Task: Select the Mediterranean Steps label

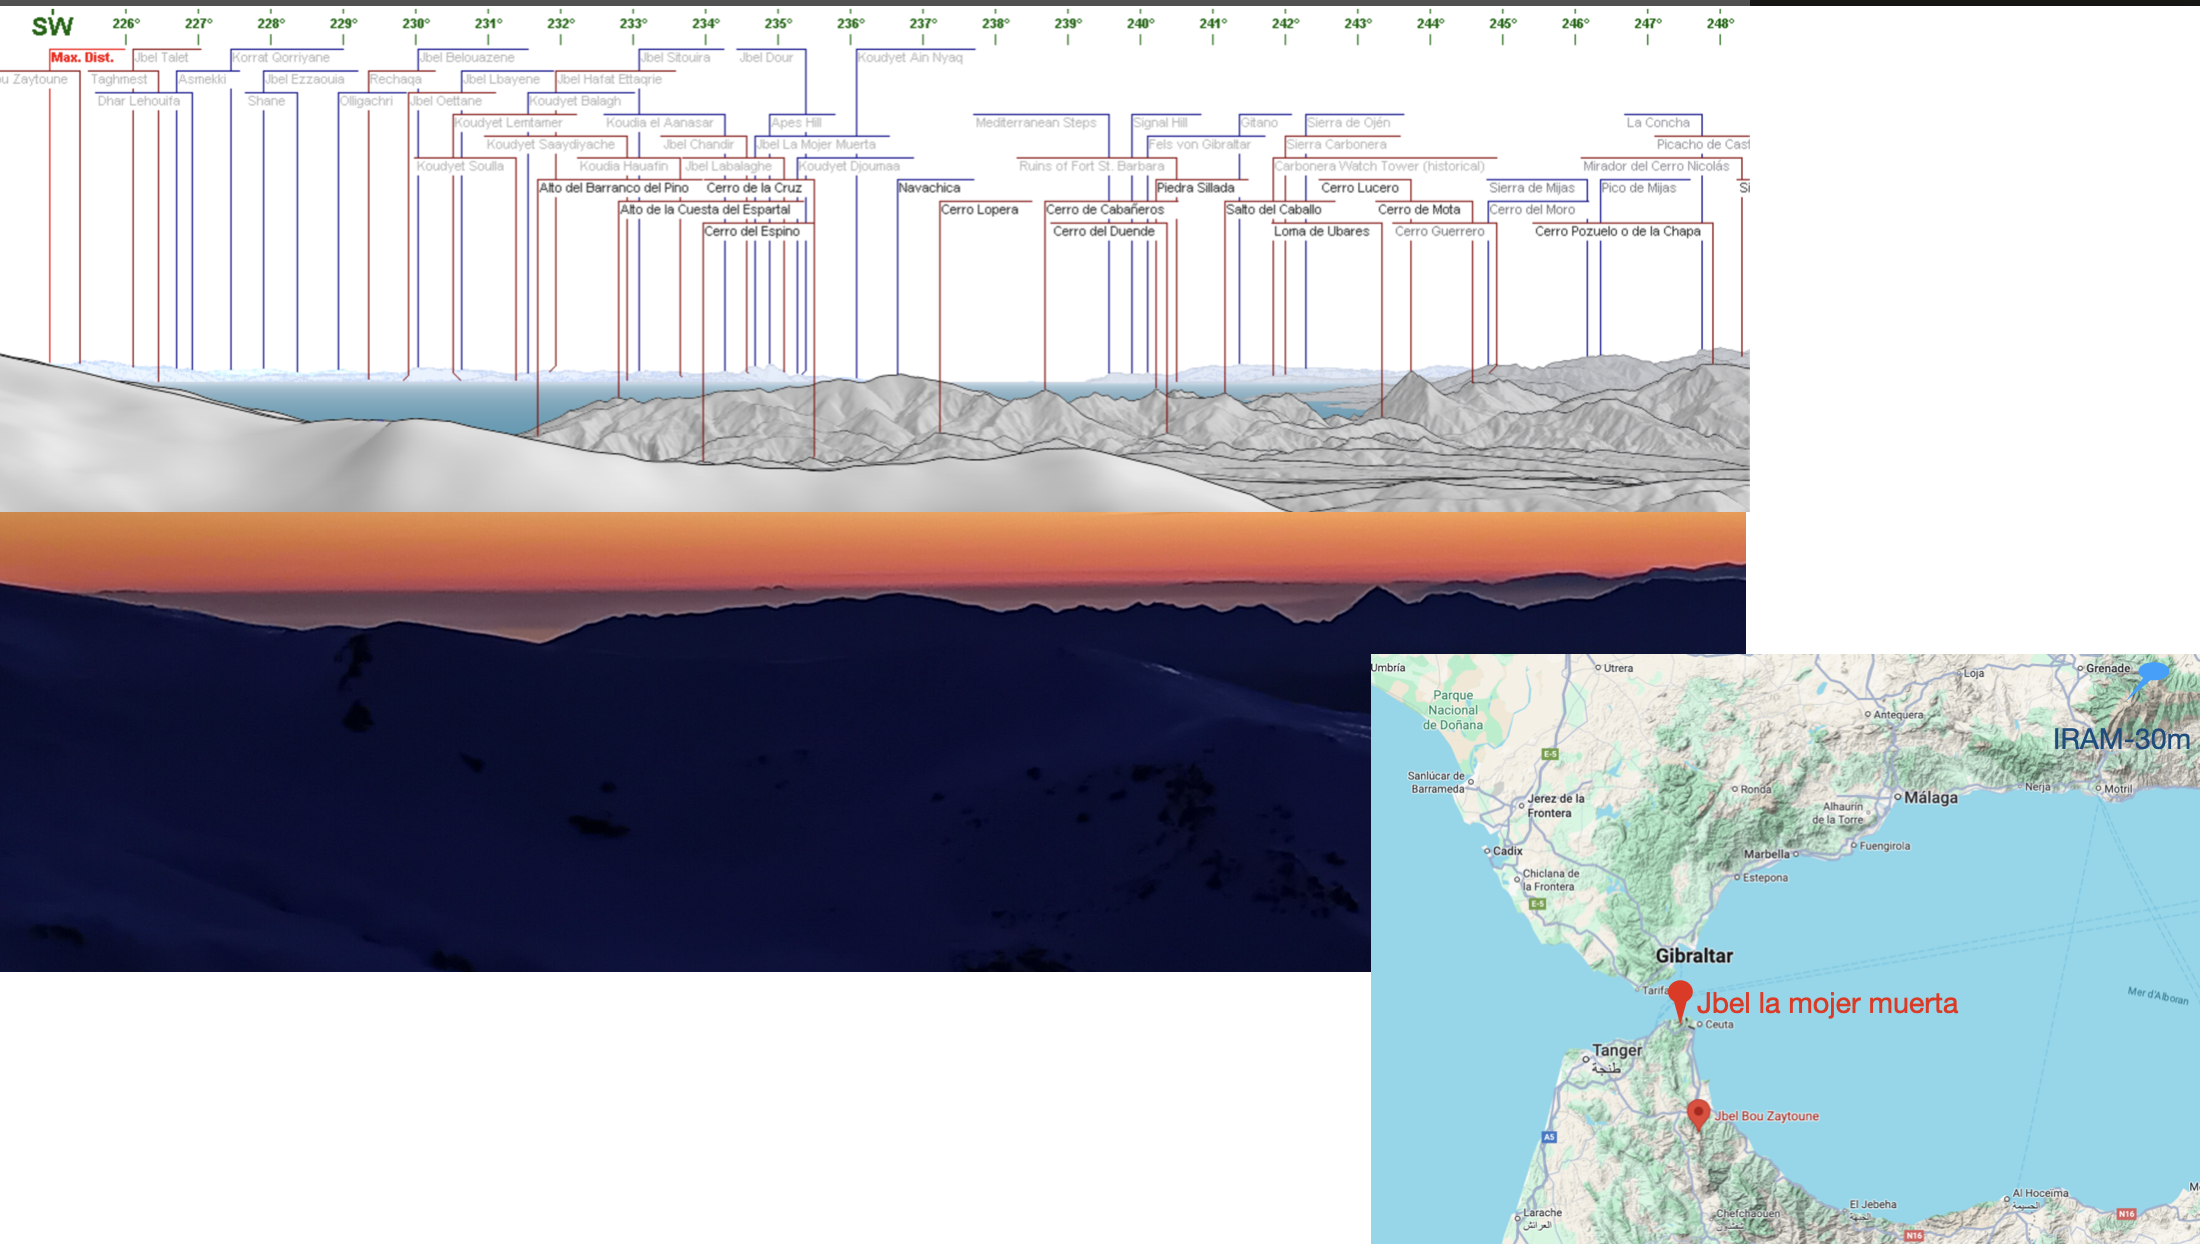Action: (x=1036, y=122)
